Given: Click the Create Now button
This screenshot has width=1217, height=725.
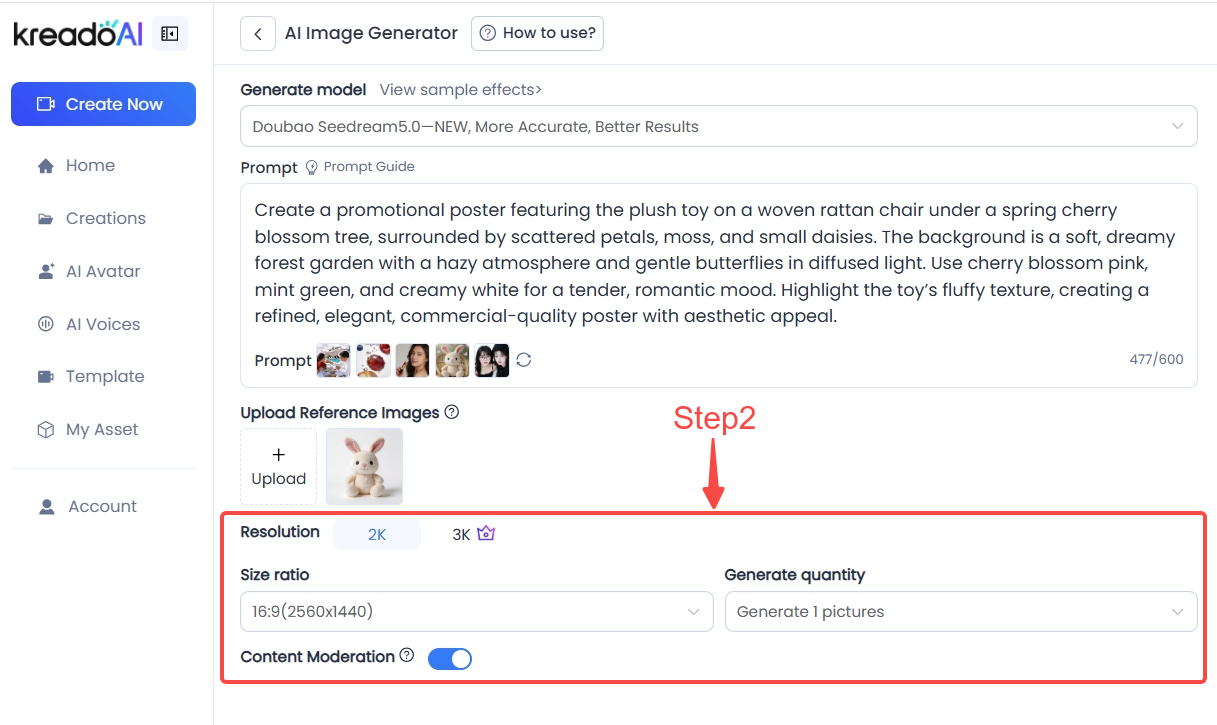Looking at the screenshot, I should point(103,104).
